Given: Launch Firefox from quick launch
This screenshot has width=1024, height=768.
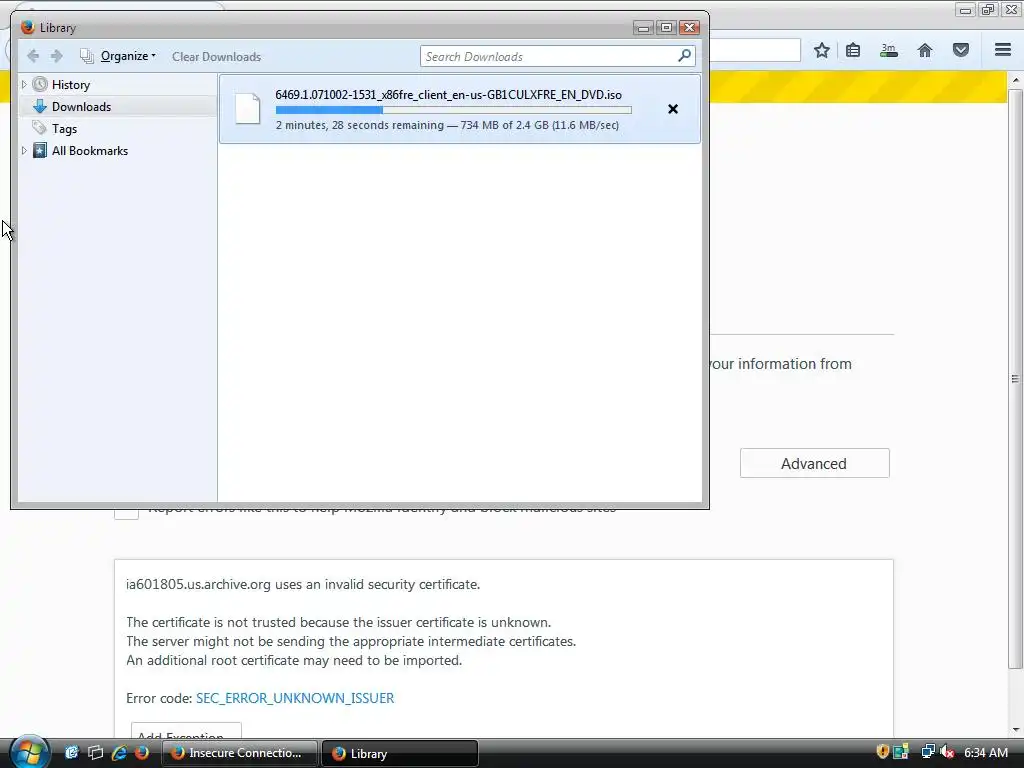Looking at the screenshot, I should 141,753.
